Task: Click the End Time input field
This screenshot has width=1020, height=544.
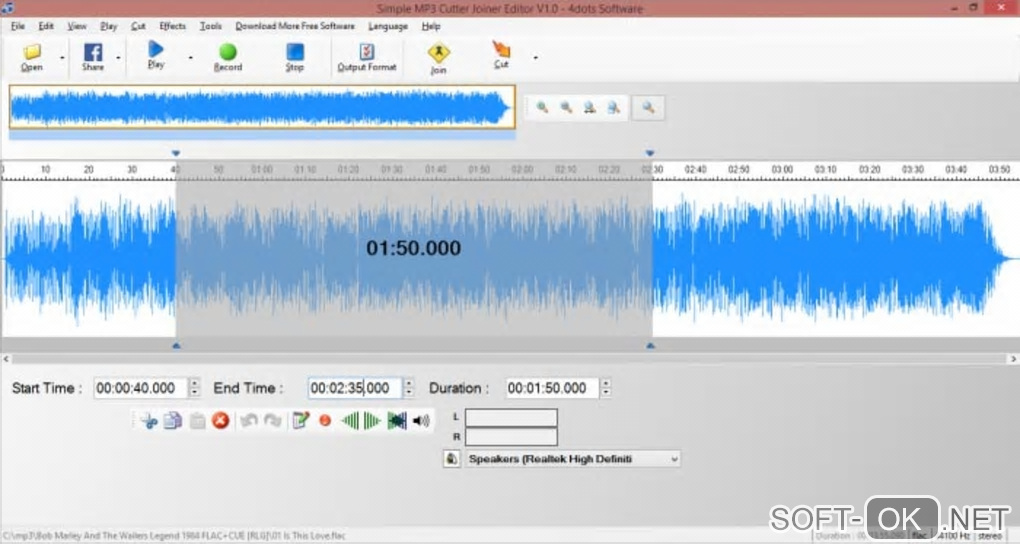Action: coord(355,388)
